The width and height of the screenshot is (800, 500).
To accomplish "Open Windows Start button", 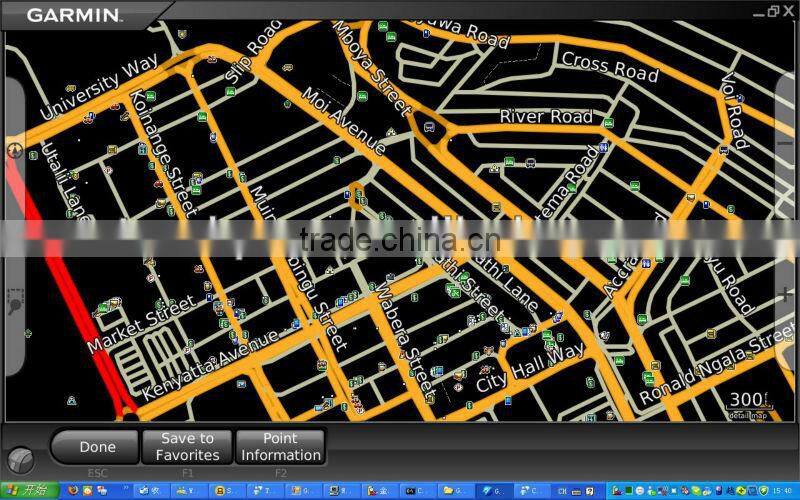I will pyautogui.click(x=29, y=491).
